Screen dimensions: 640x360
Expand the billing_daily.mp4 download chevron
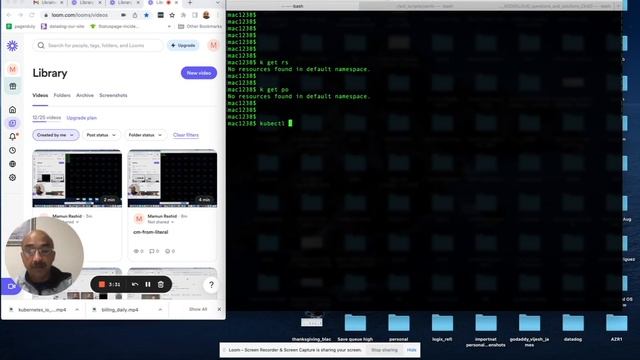pos(160,310)
